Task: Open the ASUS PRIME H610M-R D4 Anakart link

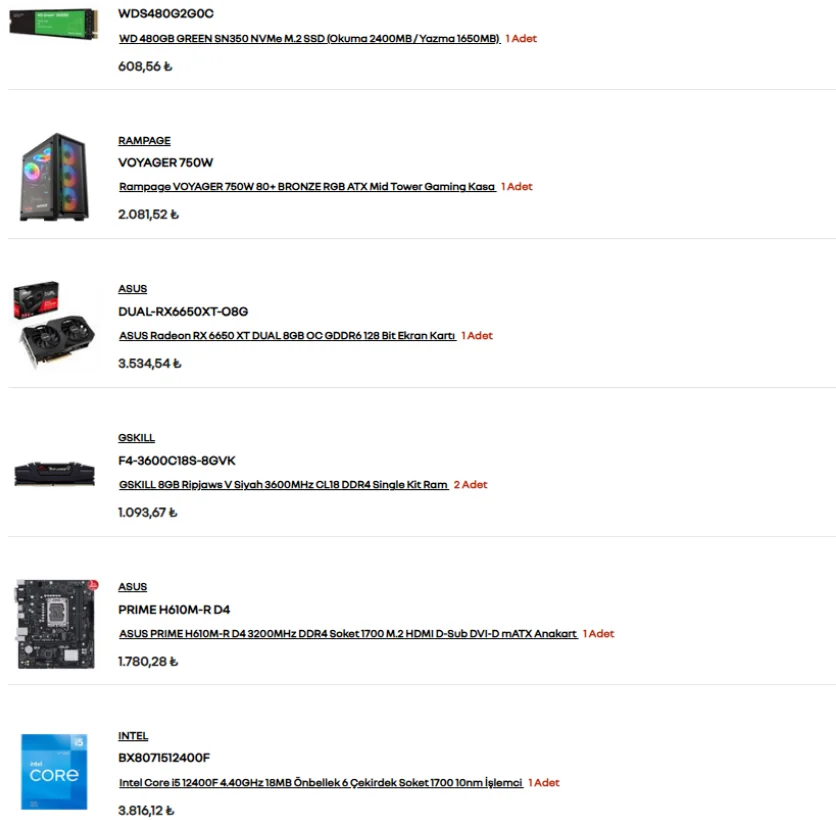Action: pyautogui.click(x=348, y=633)
